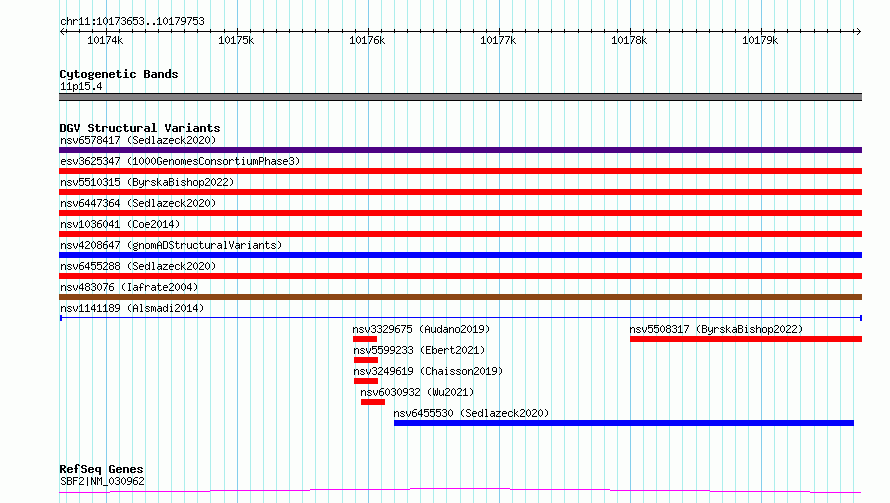This screenshot has height=503, width=890.
Task: Click the 10174k ruler tick label
Action: [105, 40]
